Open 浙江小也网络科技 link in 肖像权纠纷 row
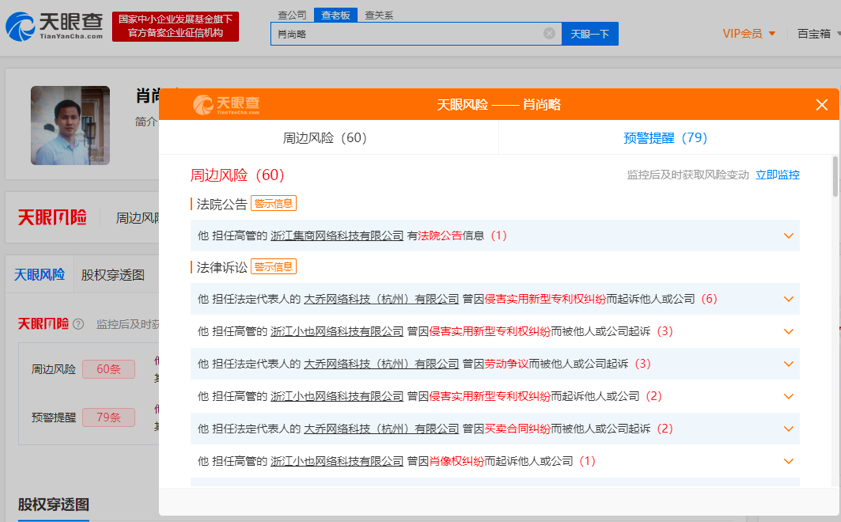 point(336,461)
